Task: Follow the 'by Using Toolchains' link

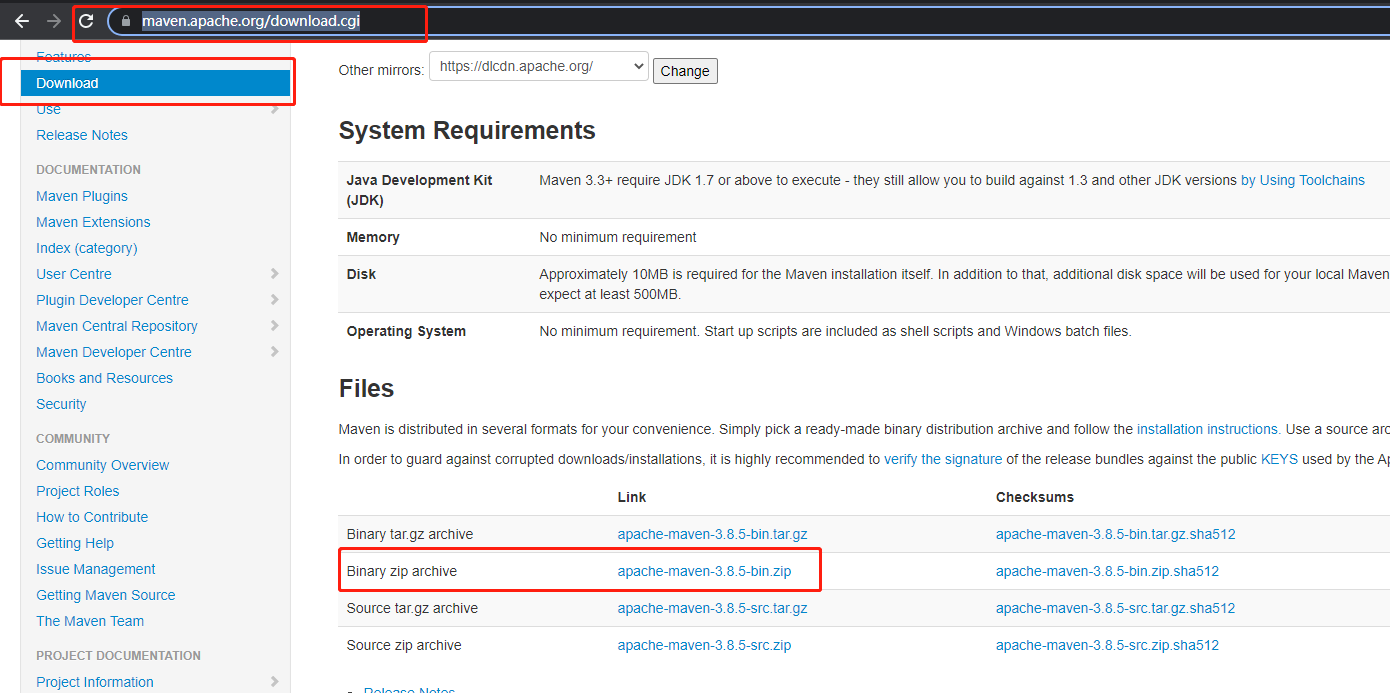Action: pyautogui.click(x=1303, y=180)
